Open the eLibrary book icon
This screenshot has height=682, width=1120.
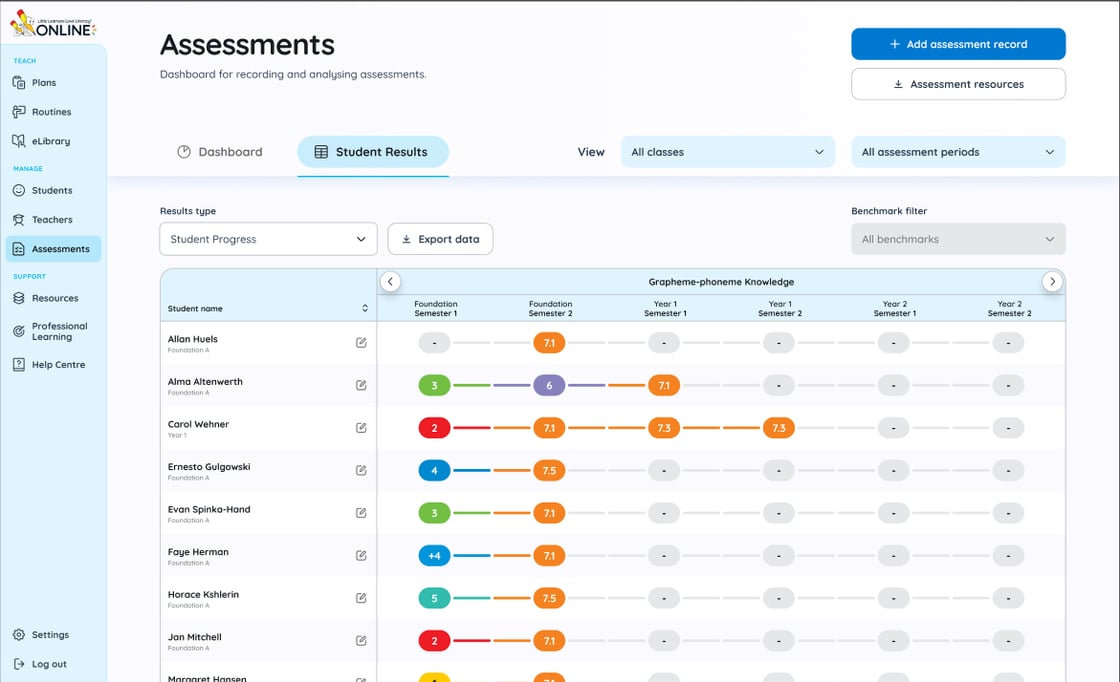click(x=19, y=141)
